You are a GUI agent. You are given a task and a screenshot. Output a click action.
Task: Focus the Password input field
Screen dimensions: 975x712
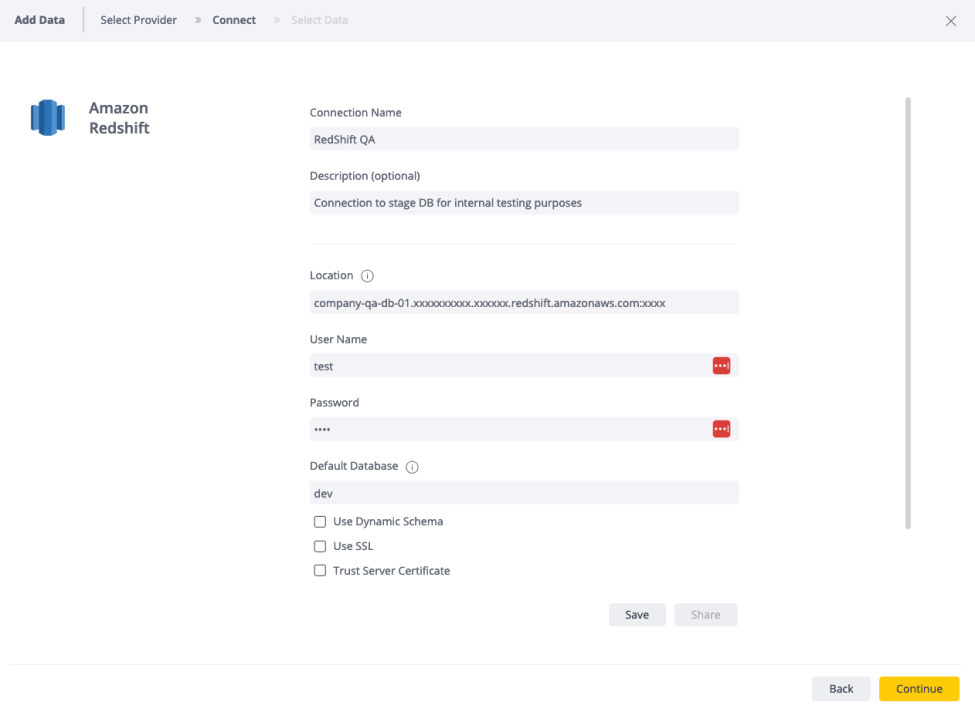(x=524, y=429)
